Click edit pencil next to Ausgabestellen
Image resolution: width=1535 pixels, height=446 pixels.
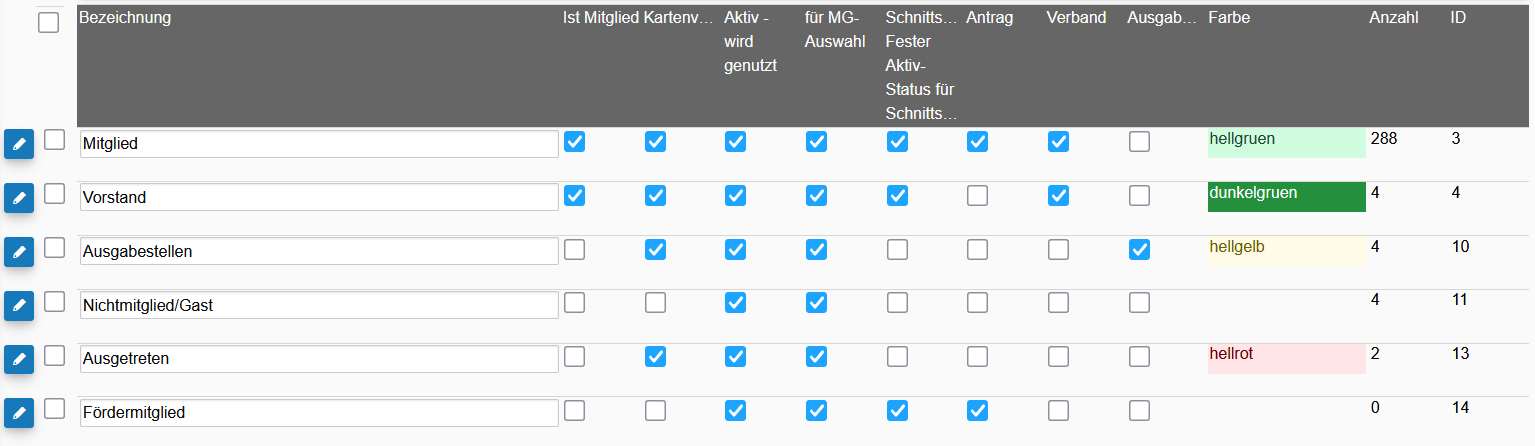[19, 252]
